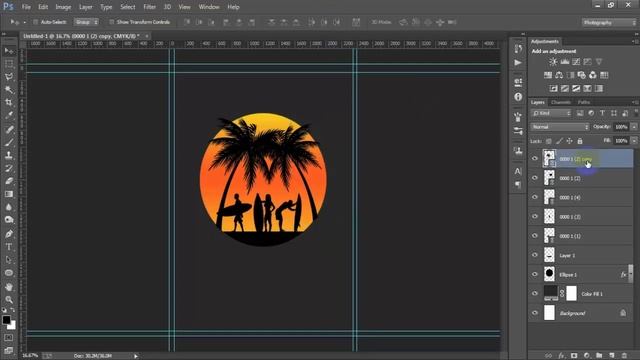
Task: Add layer mask icon at panel bottom
Action: click(574, 356)
